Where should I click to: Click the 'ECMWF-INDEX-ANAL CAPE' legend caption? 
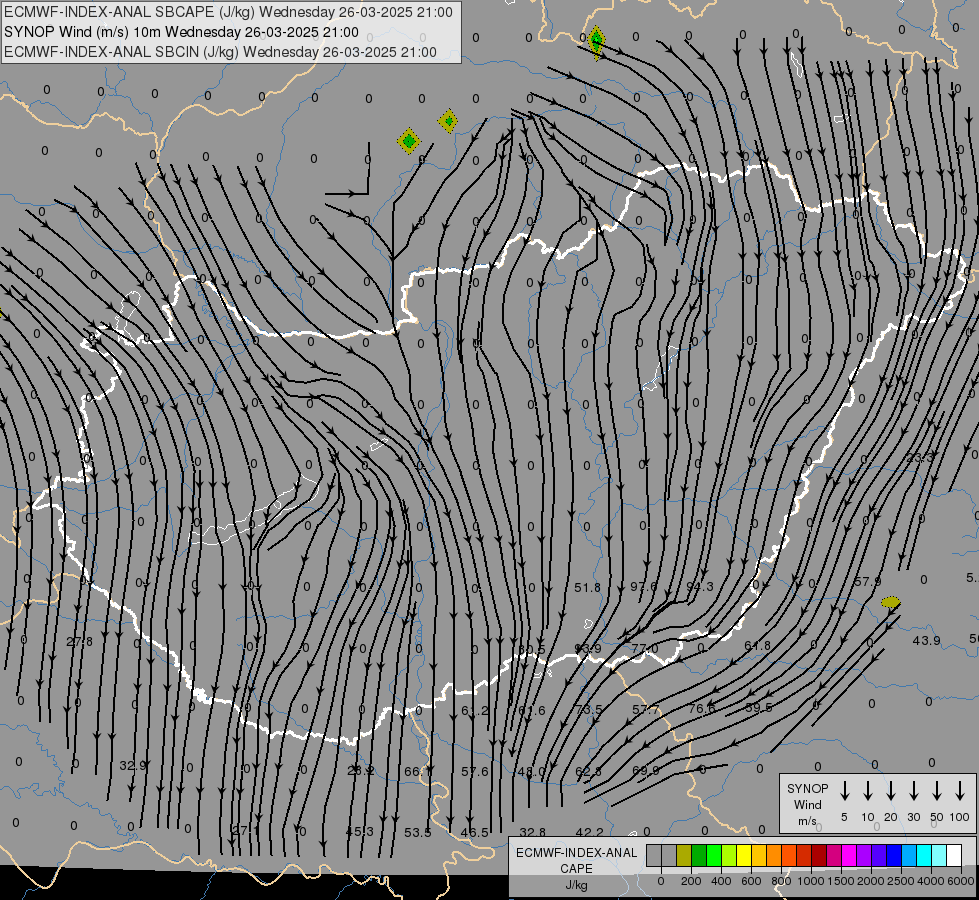[576, 860]
